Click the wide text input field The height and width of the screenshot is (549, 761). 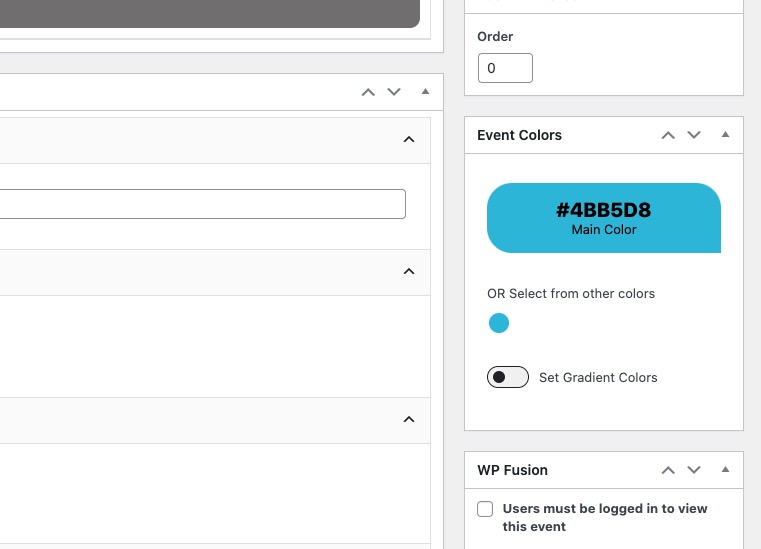click(x=202, y=204)
